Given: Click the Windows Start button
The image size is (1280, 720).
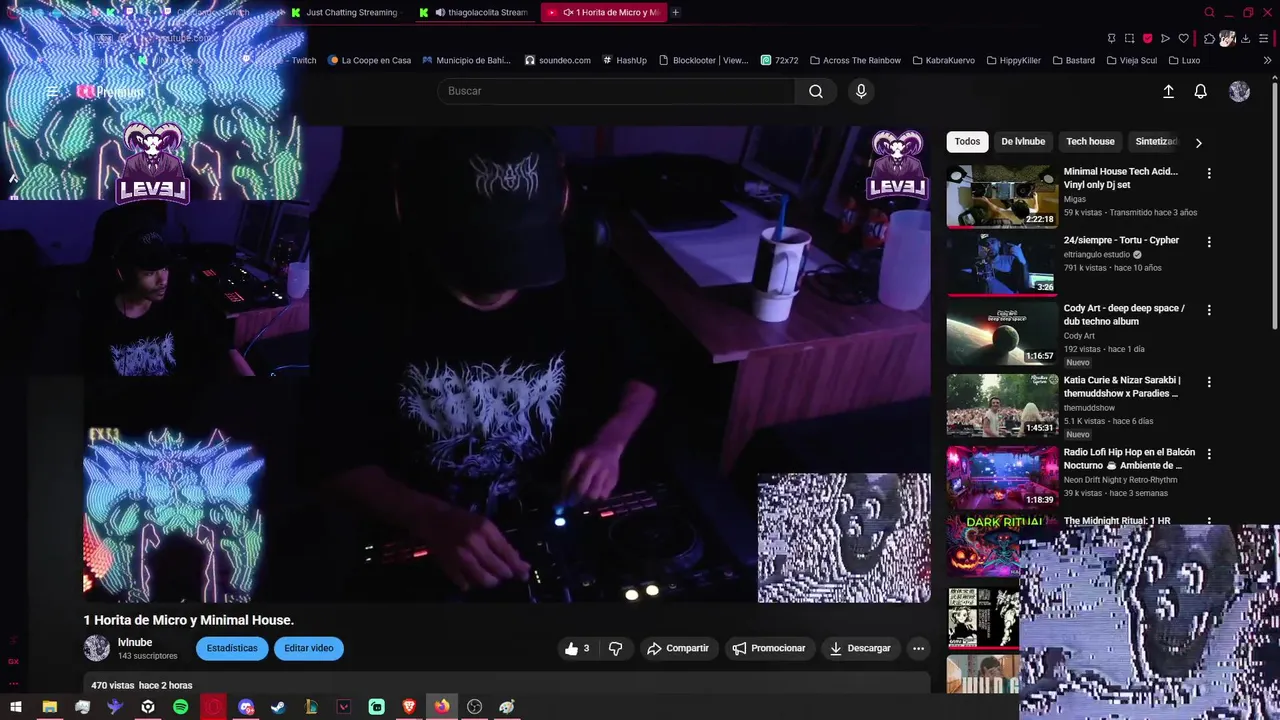Looking at the screenshot, I should (x=16, y=707).
